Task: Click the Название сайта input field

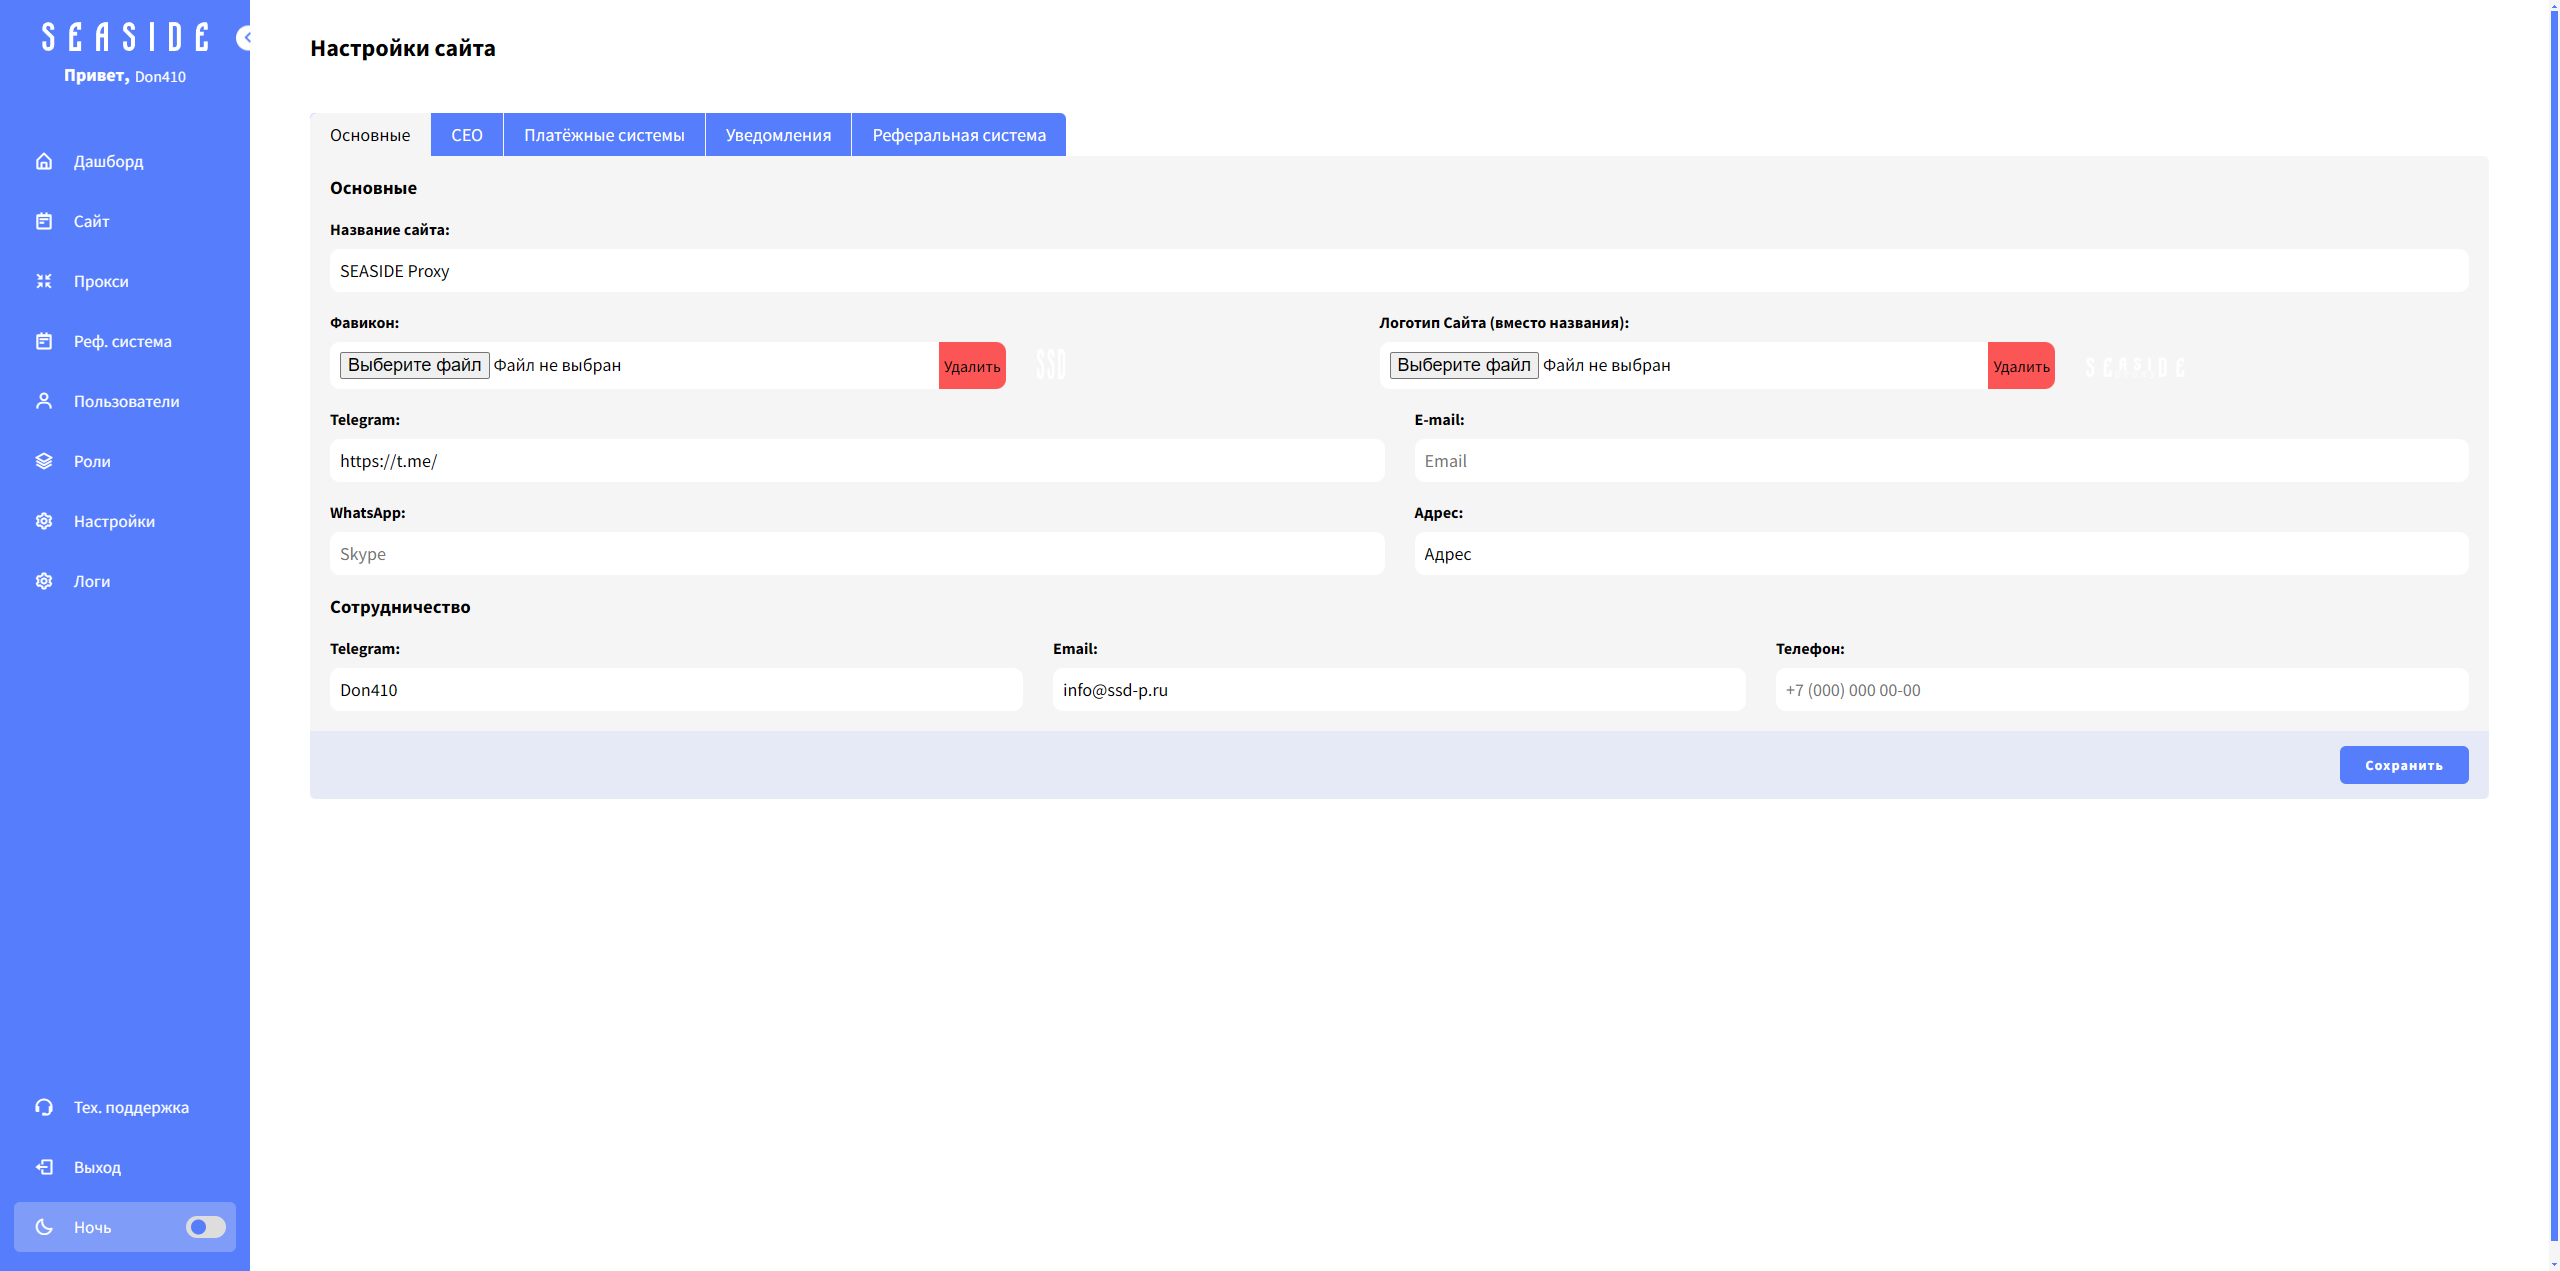Action: coord(1398,271)
